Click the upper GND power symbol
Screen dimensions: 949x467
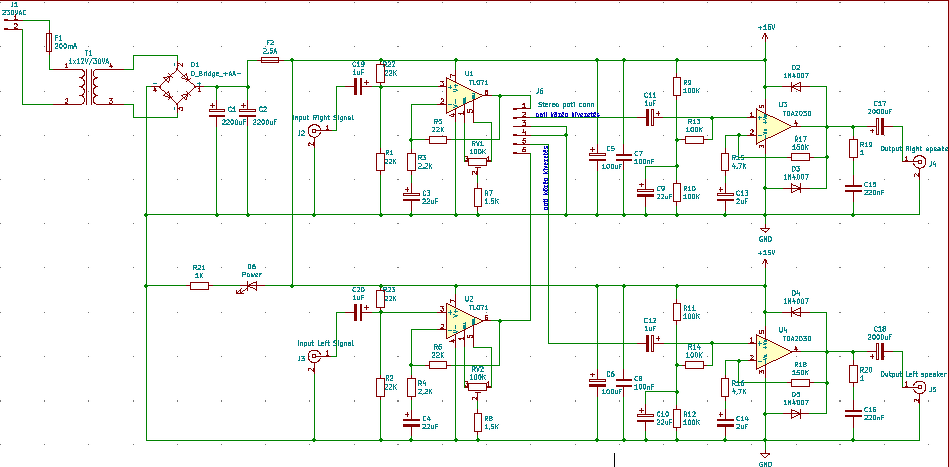(765, 229)
